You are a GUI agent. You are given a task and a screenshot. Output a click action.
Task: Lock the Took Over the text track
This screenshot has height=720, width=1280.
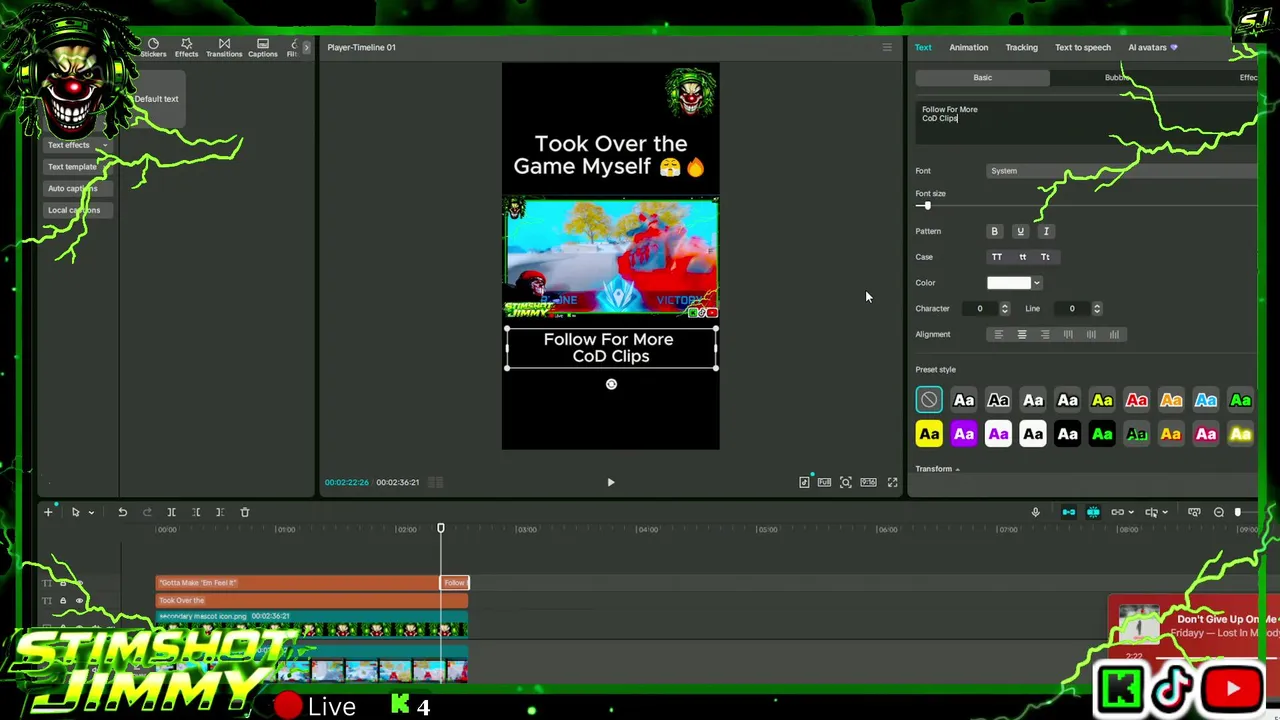pos(62,601)
